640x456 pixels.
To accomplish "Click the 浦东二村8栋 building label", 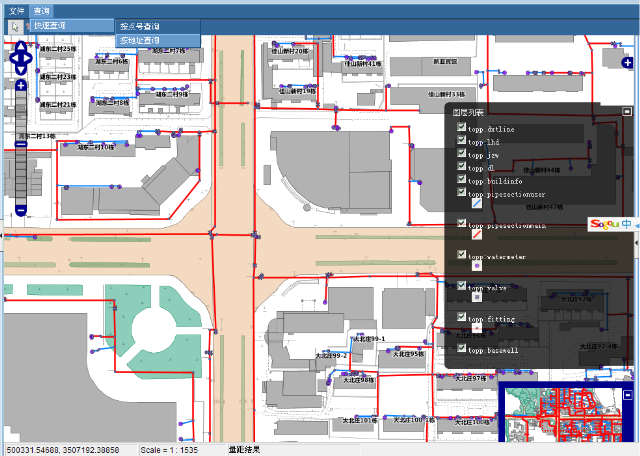I will pos(112,103).
